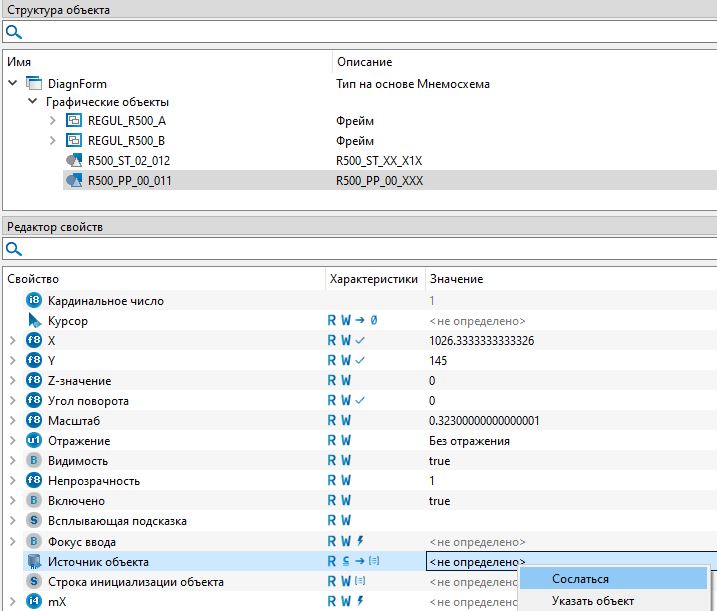The width and height of the screenshot is (717, 611).
Task: Click the search icon in Редактор свойств
Action: [14, 249]
